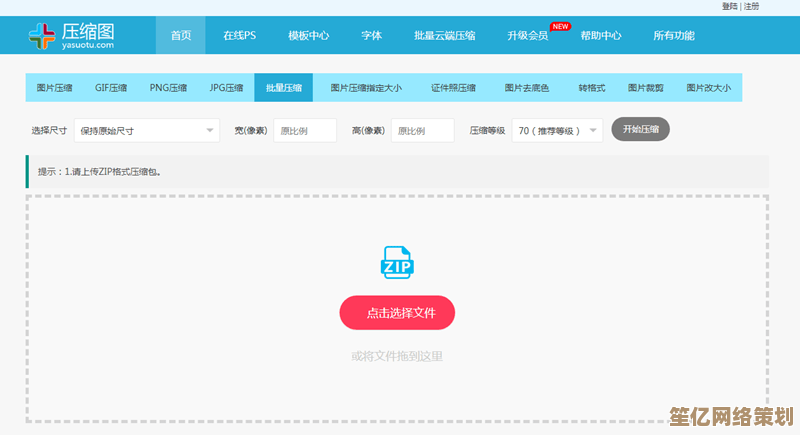
Task: Open the 模板中心 menu item
Action: point(308,36)
